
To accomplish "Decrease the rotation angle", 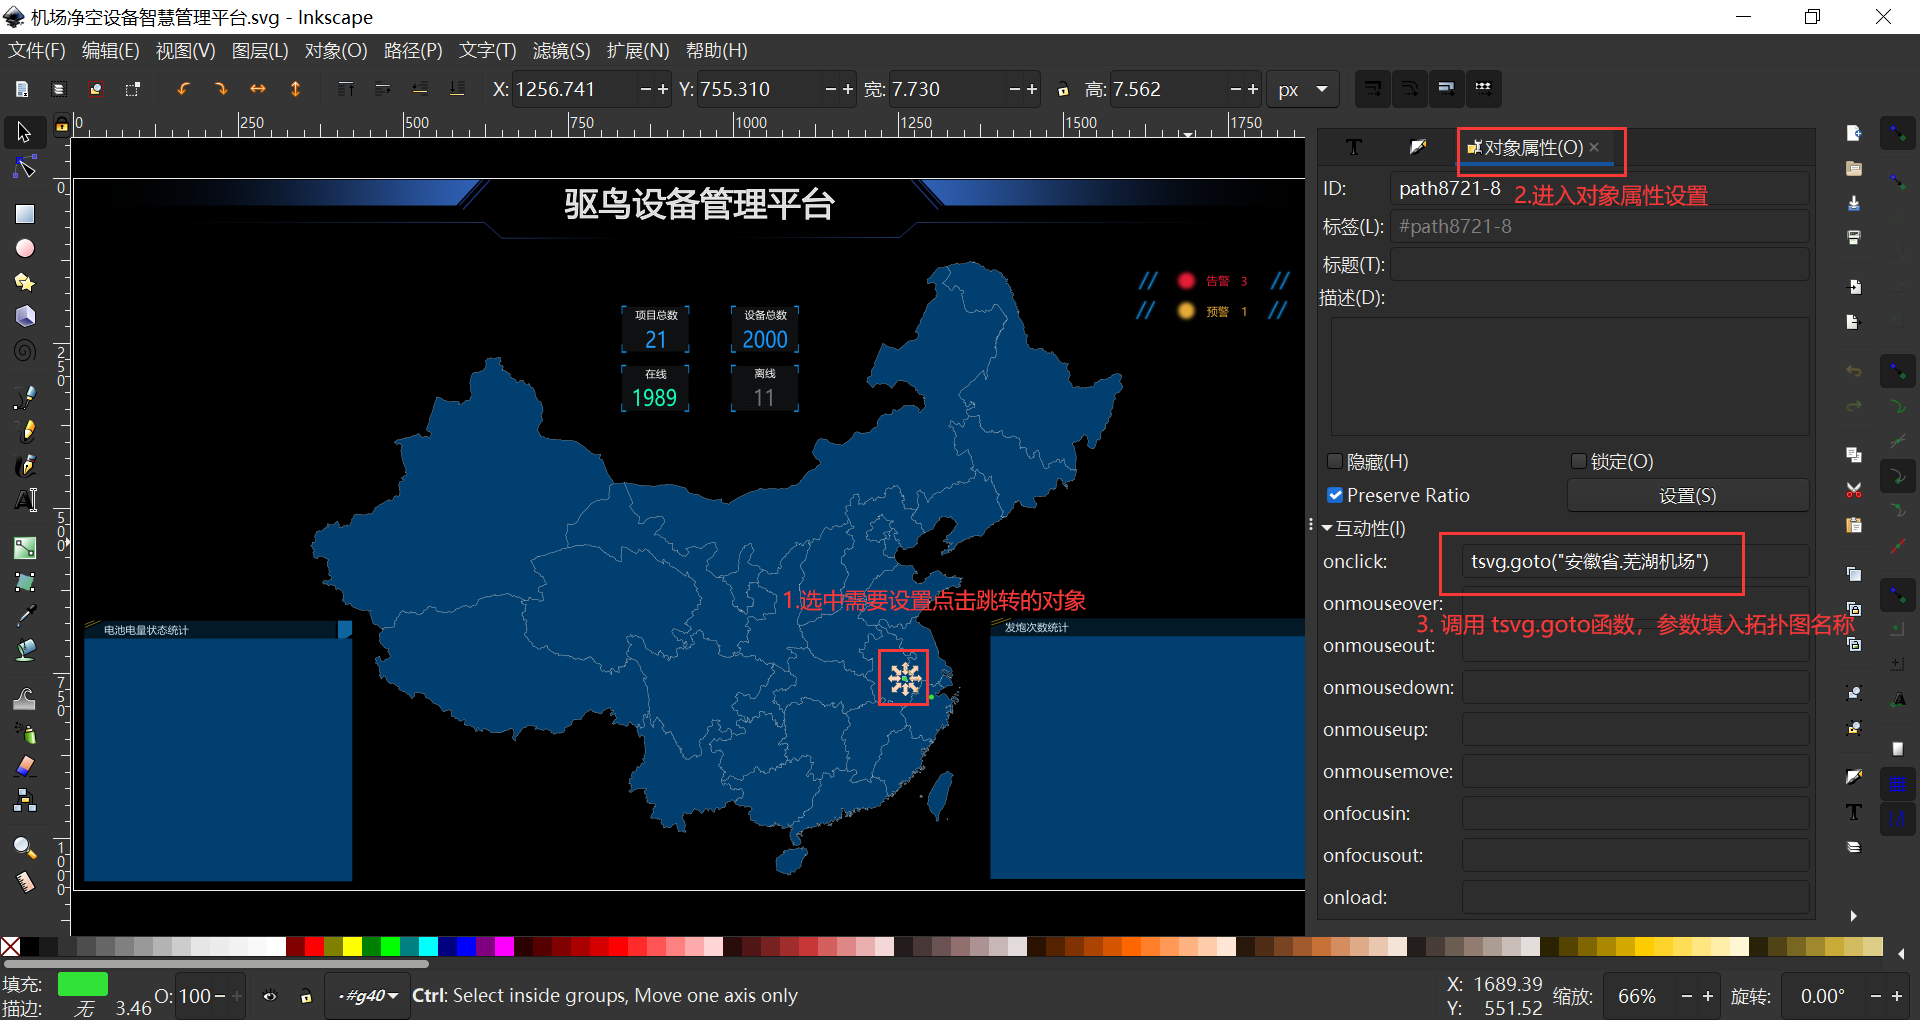I will point(1875,996).
